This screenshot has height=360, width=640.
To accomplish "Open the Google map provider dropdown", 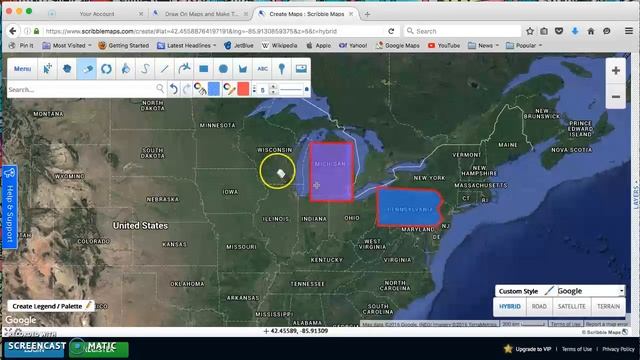I will tap(590, 291).
